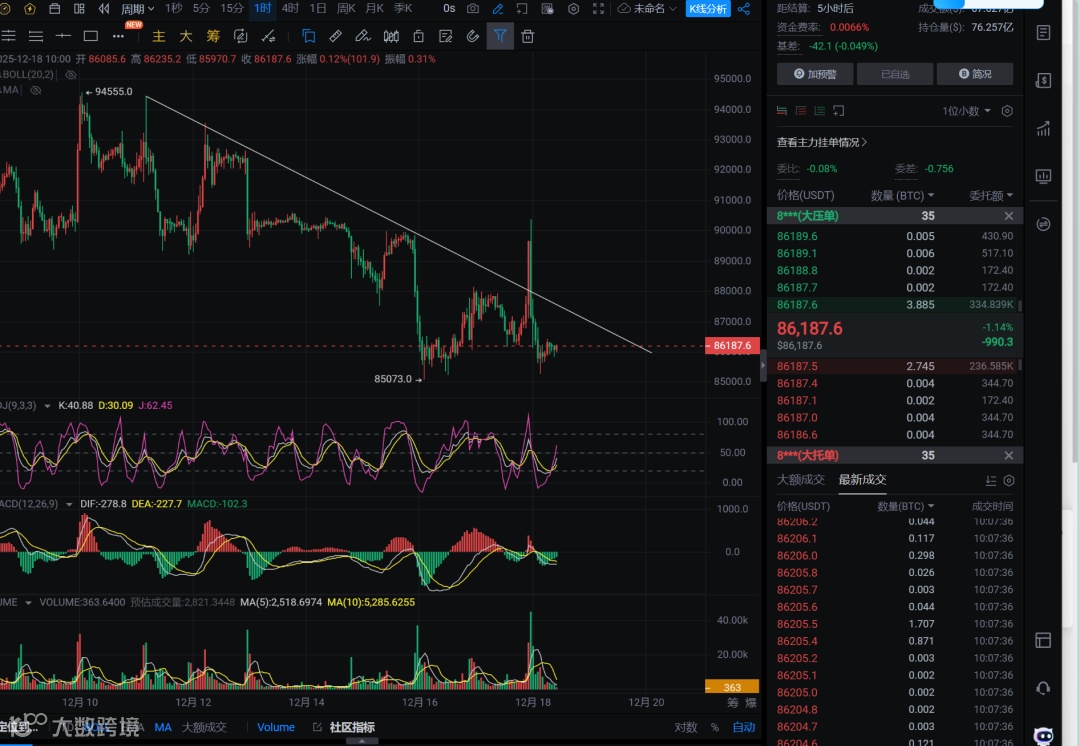
Task: Show both bids and asks order book view
Action: [x=782, y=111]
